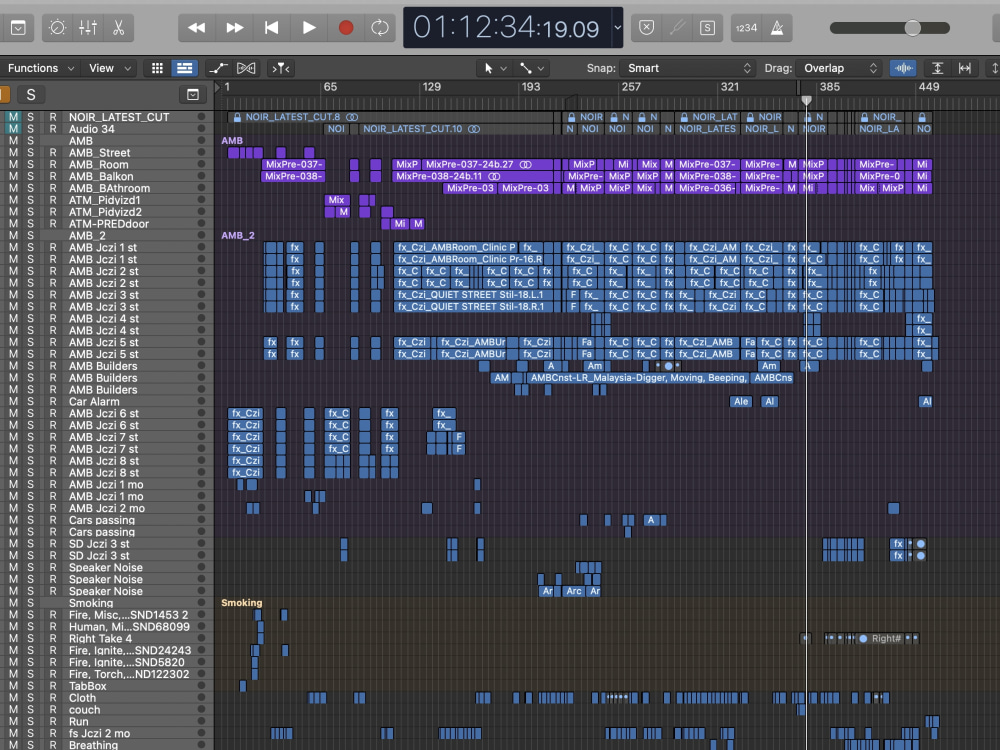Select the Cloth track
The height and width of the screenshot is (750, 1000).
coord(82,697)
